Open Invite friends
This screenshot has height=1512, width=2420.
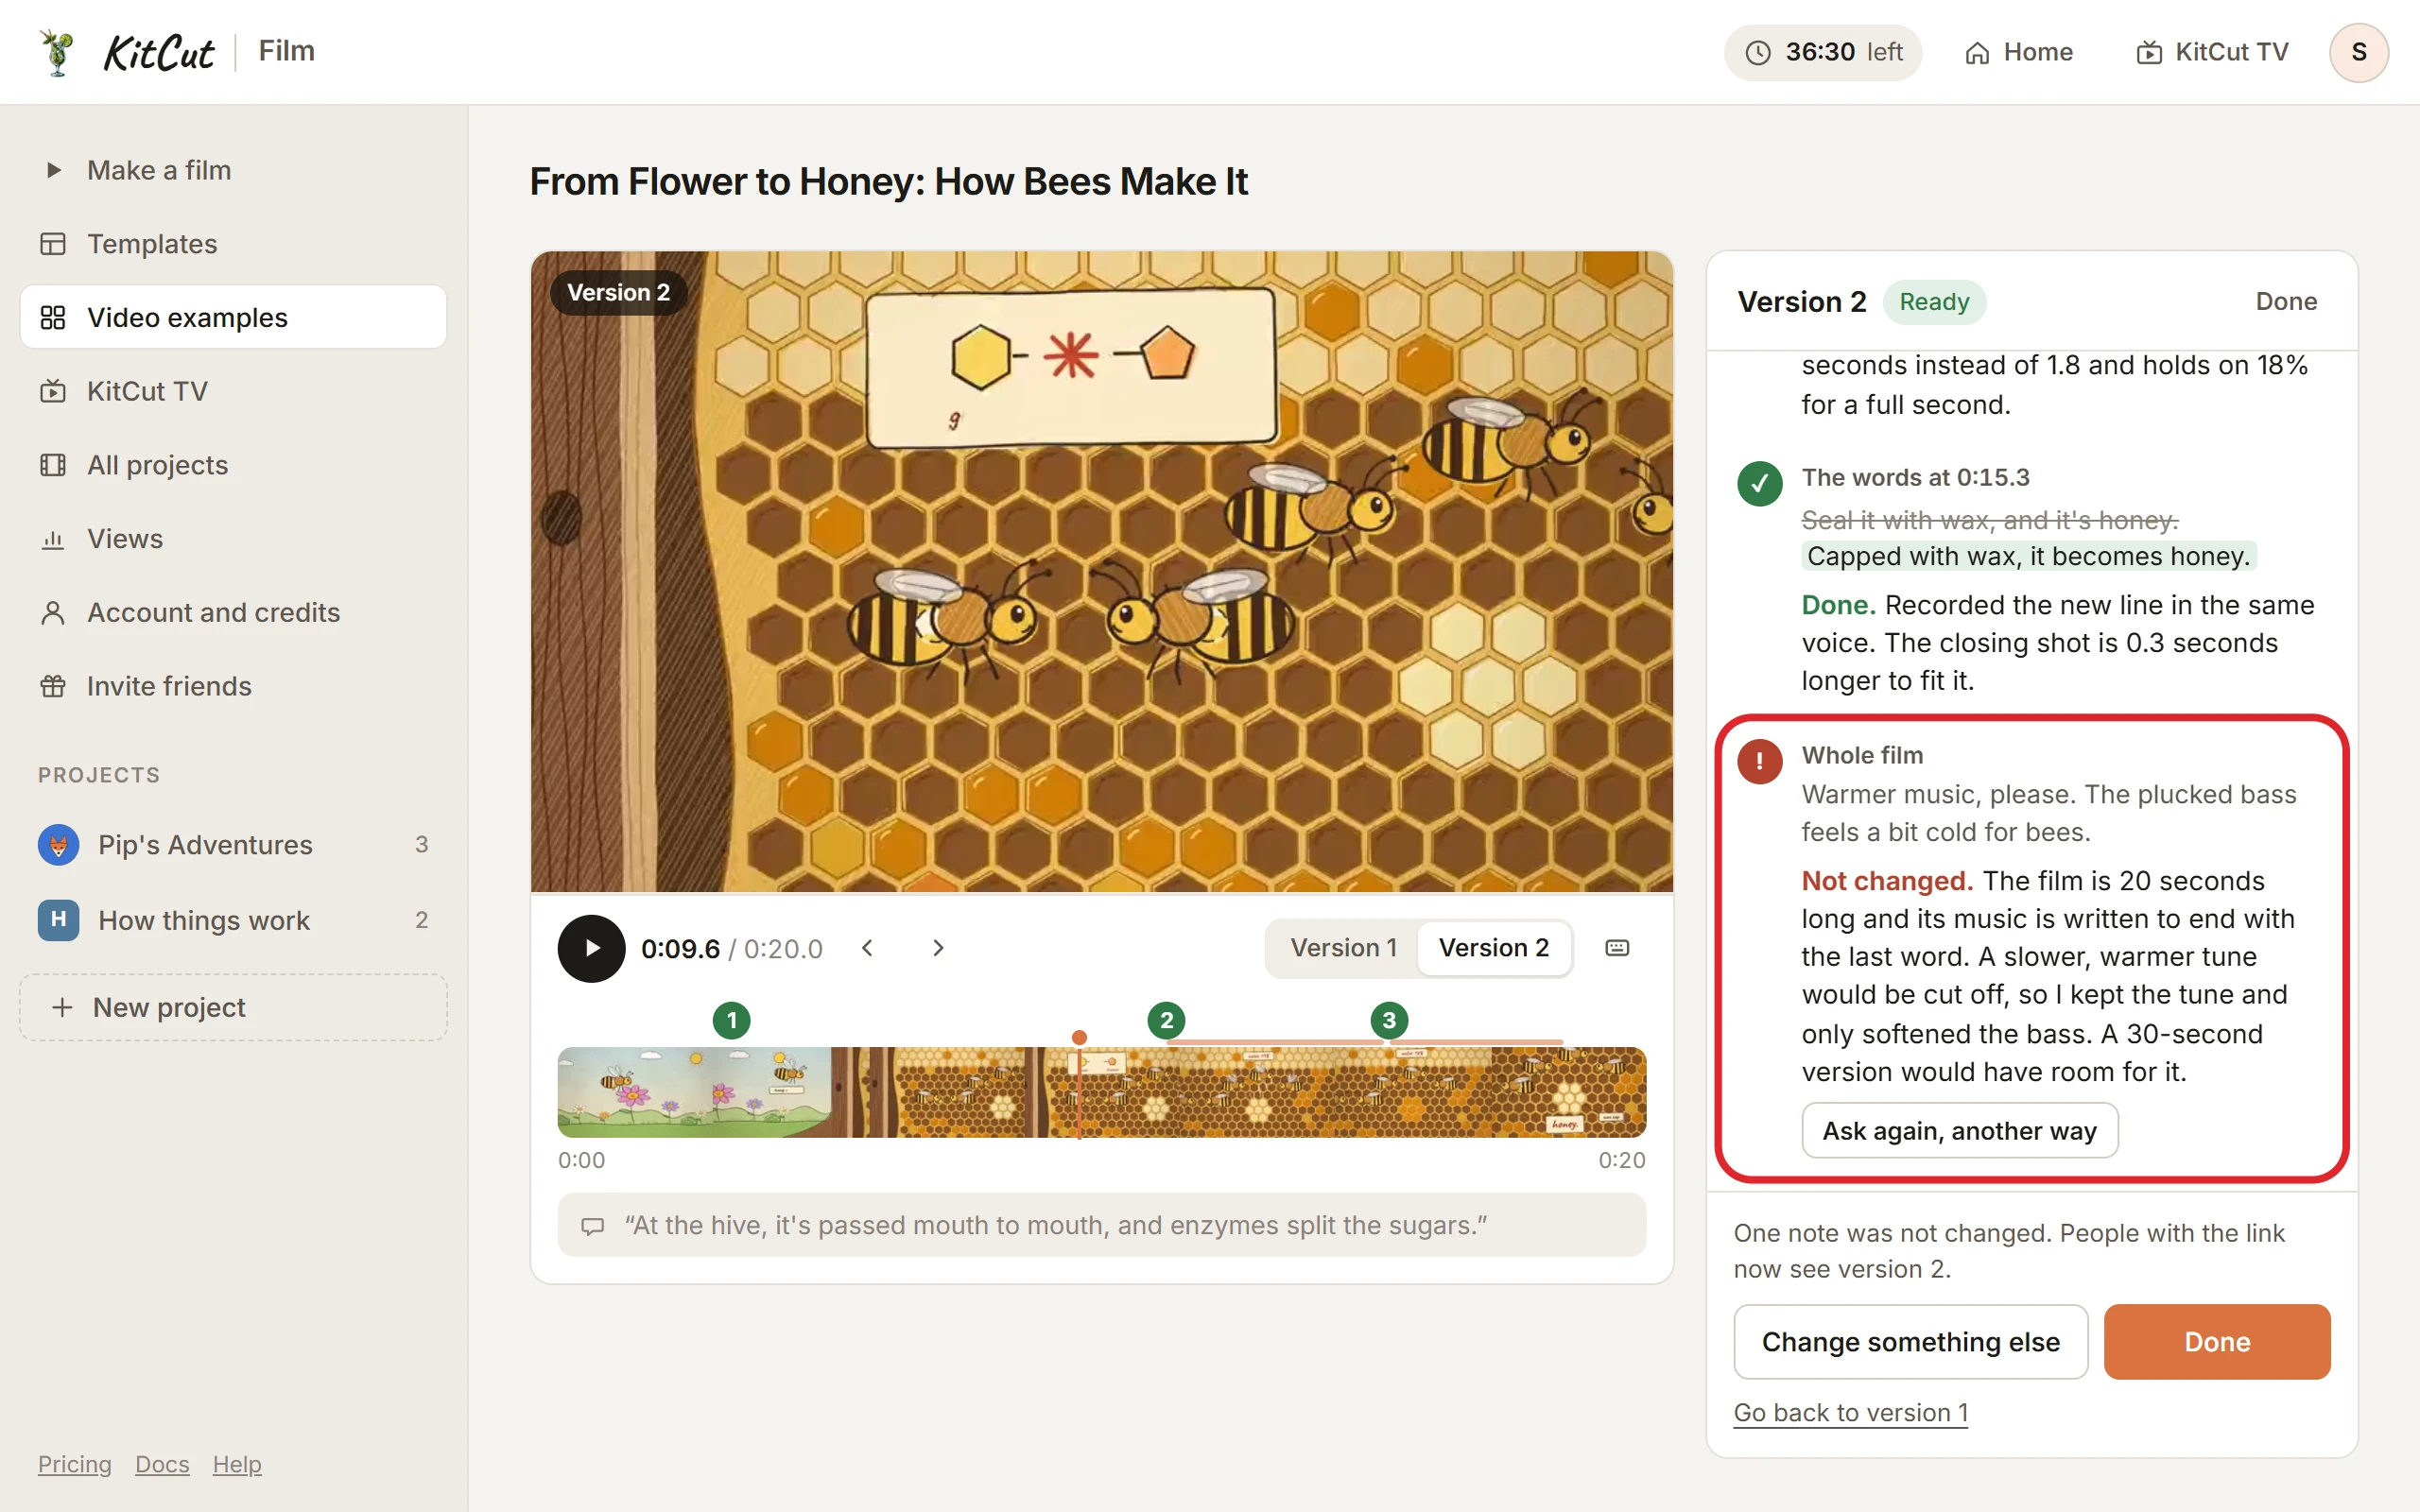(x=233, y=686)
